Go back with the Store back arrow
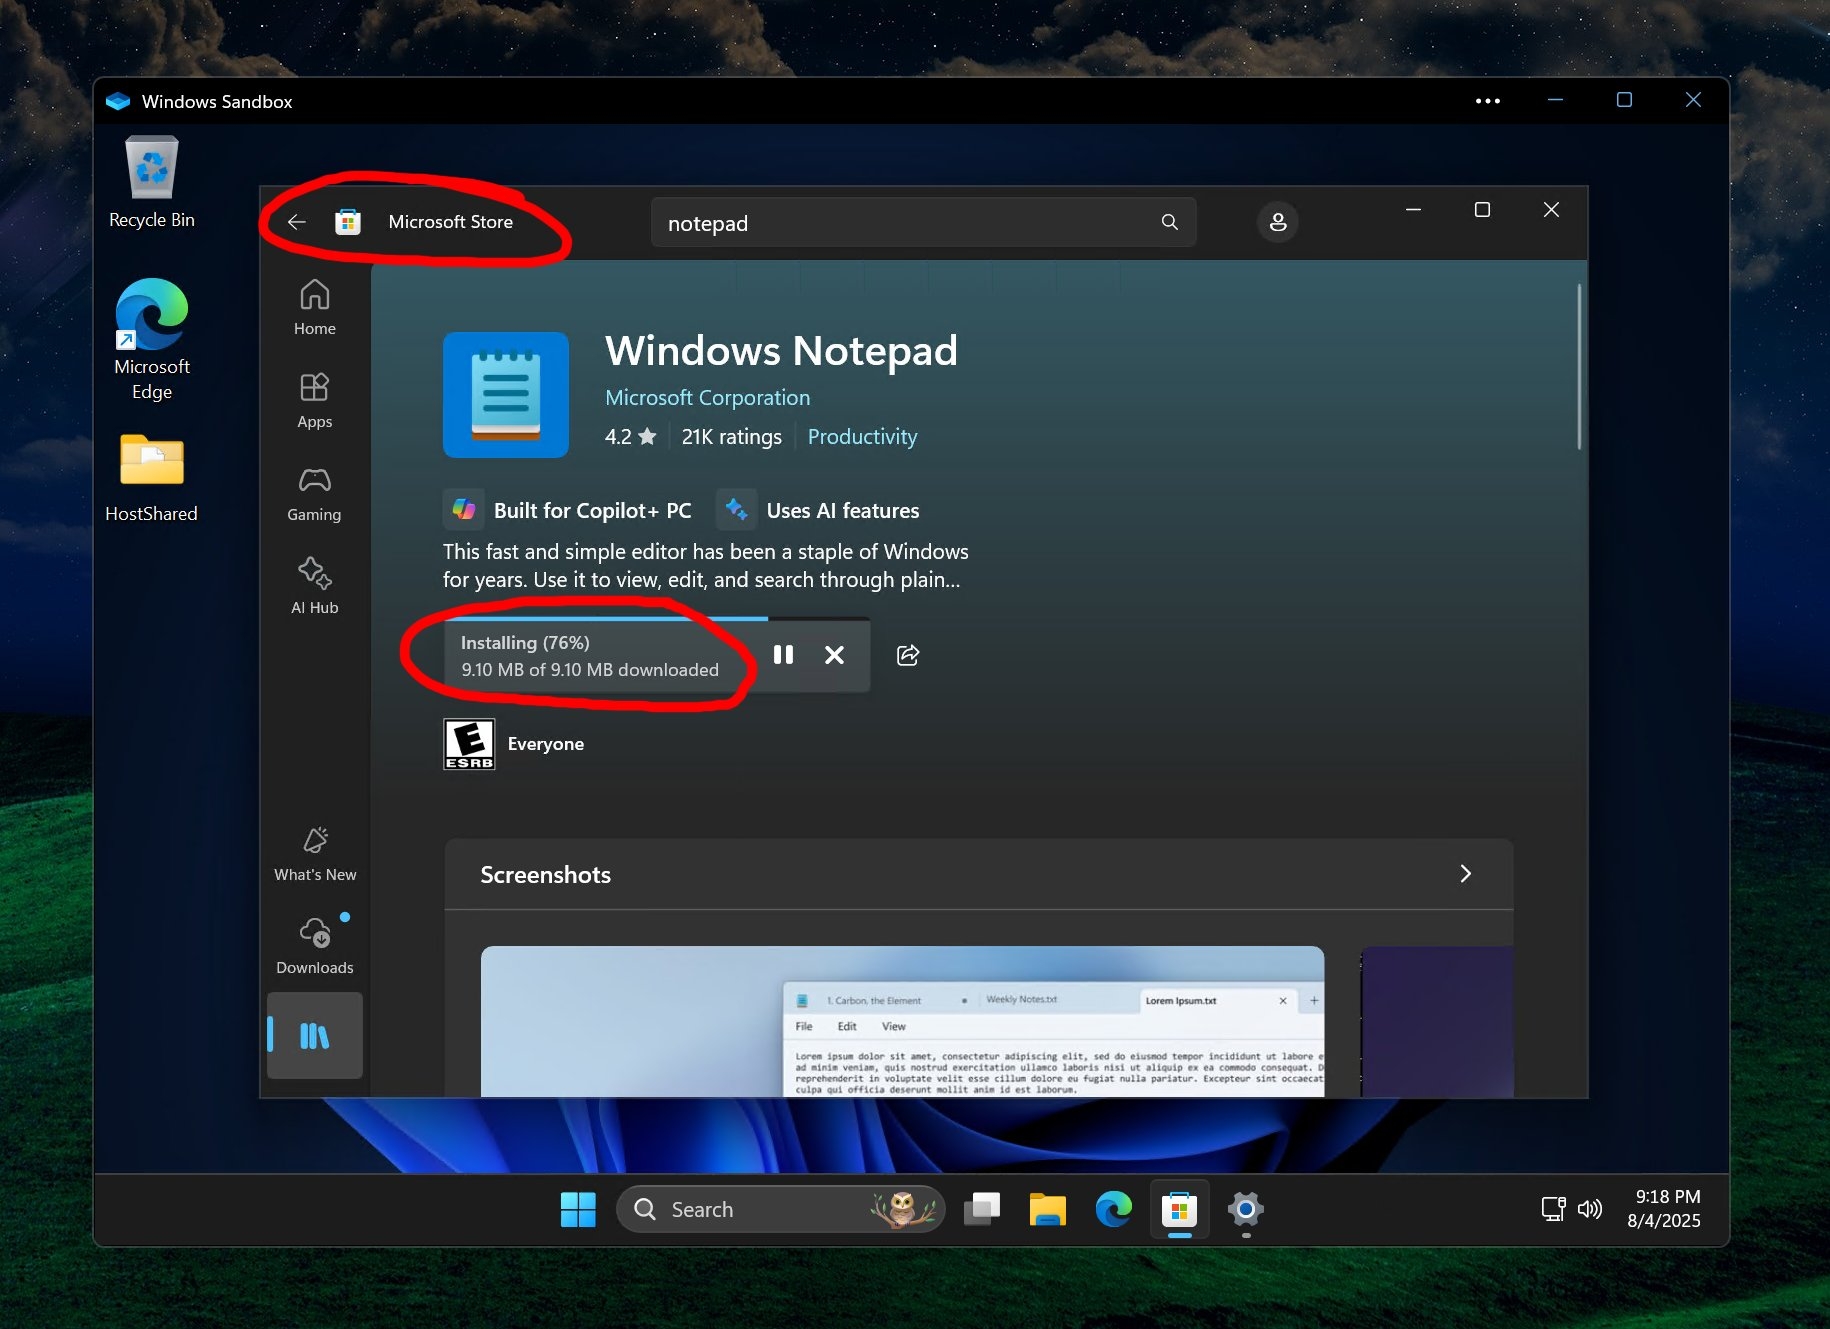Viewport: 1830px width, 1329px height. (297, 222)
